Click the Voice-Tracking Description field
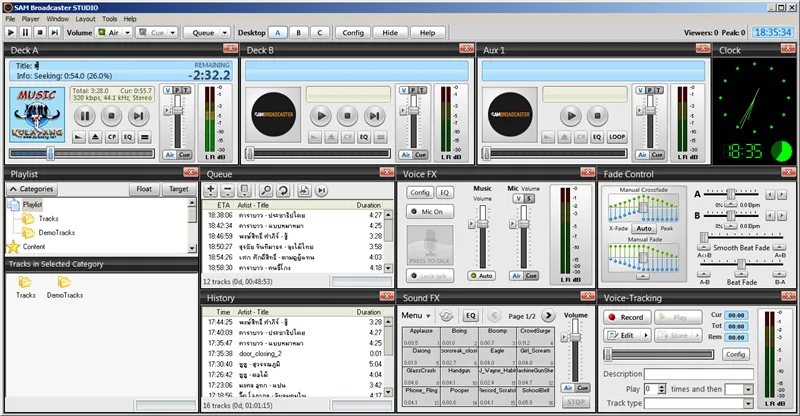This screenshot has width=800, height=416. tap(698, 374)
